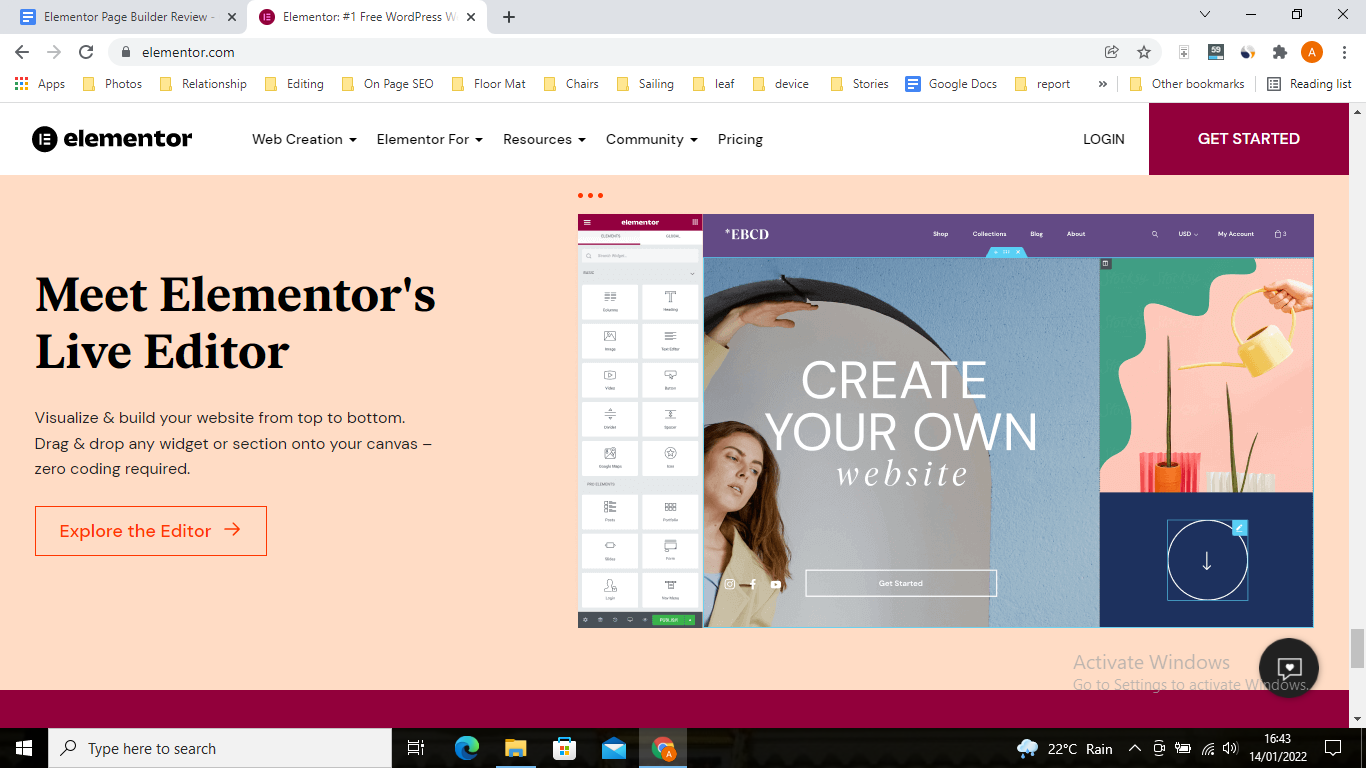
Task: Launch Microsoft Edge from the taskbar
Action: pyautogui.click(x=466, y=748)
